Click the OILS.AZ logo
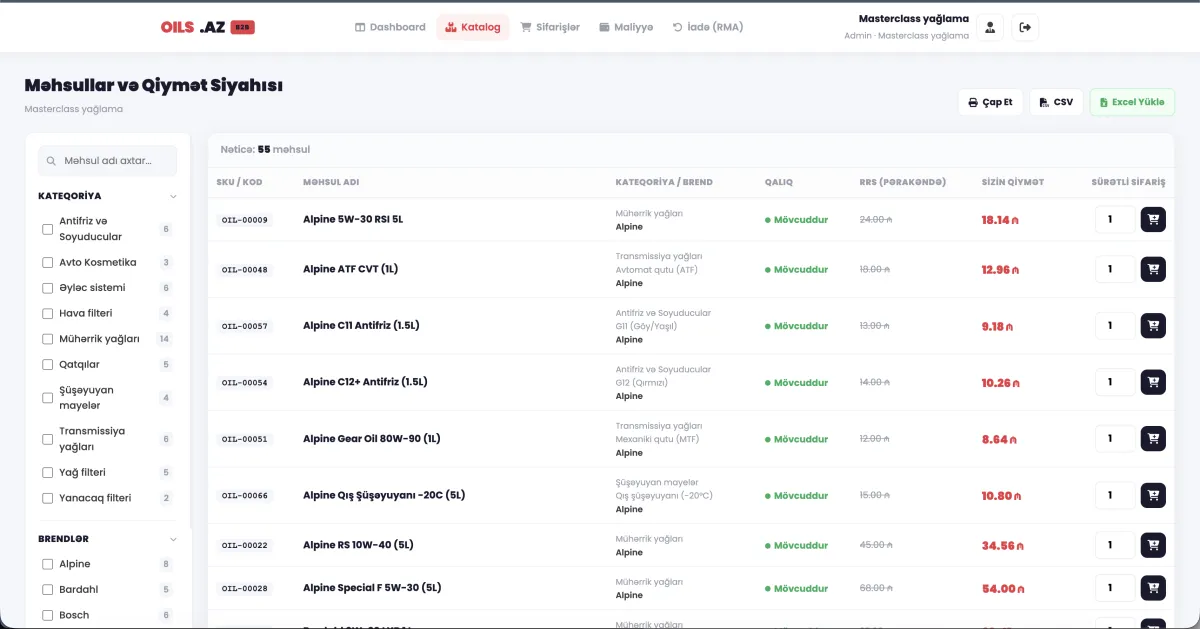Viewport: 1200px width, 629px height. pyautogui.click(x=208, y=27)
